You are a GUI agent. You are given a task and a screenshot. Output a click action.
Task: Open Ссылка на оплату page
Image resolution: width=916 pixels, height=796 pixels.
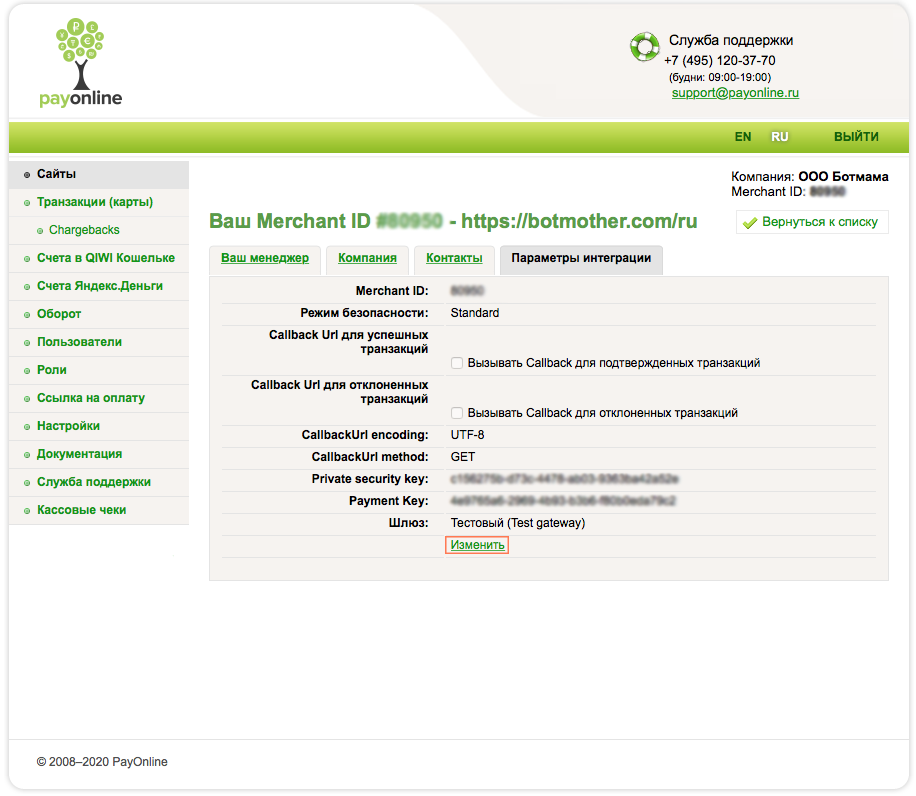(99, 398)
